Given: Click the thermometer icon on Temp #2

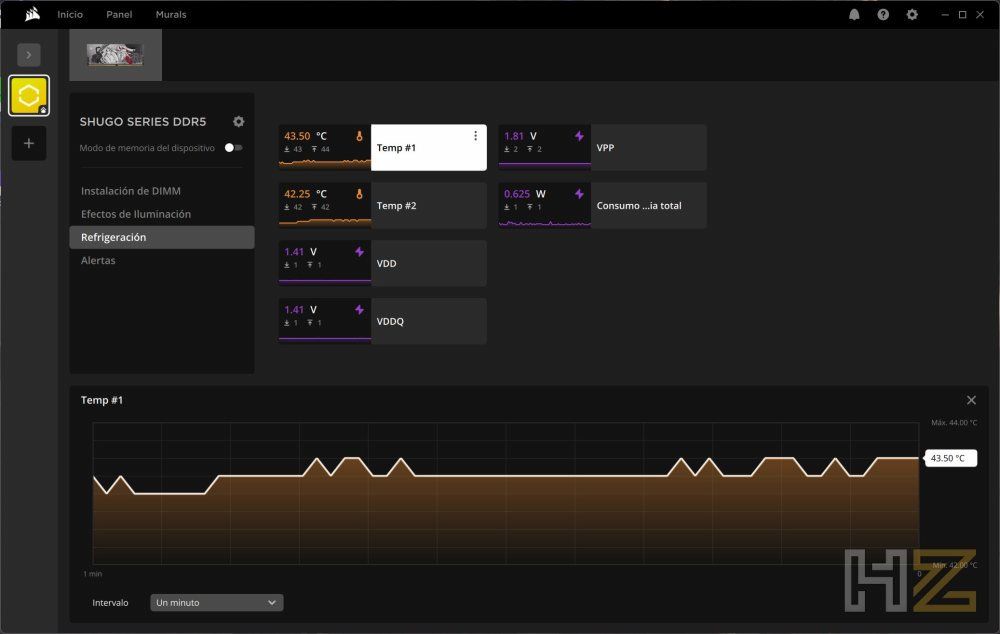Looking at the screenshot, I should tap(359, 194).
